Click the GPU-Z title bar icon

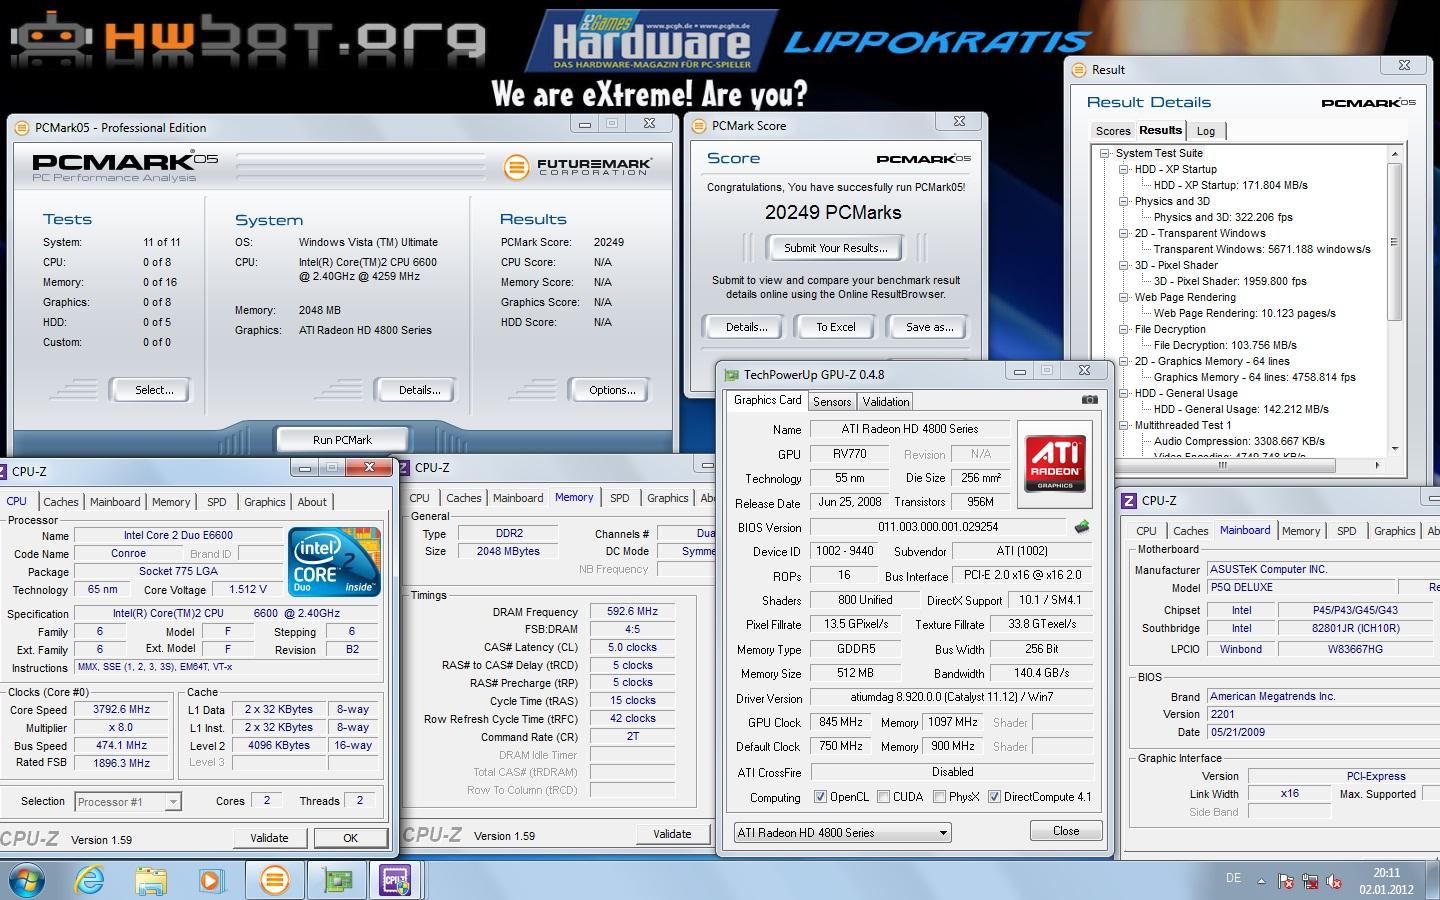(730, 375)
